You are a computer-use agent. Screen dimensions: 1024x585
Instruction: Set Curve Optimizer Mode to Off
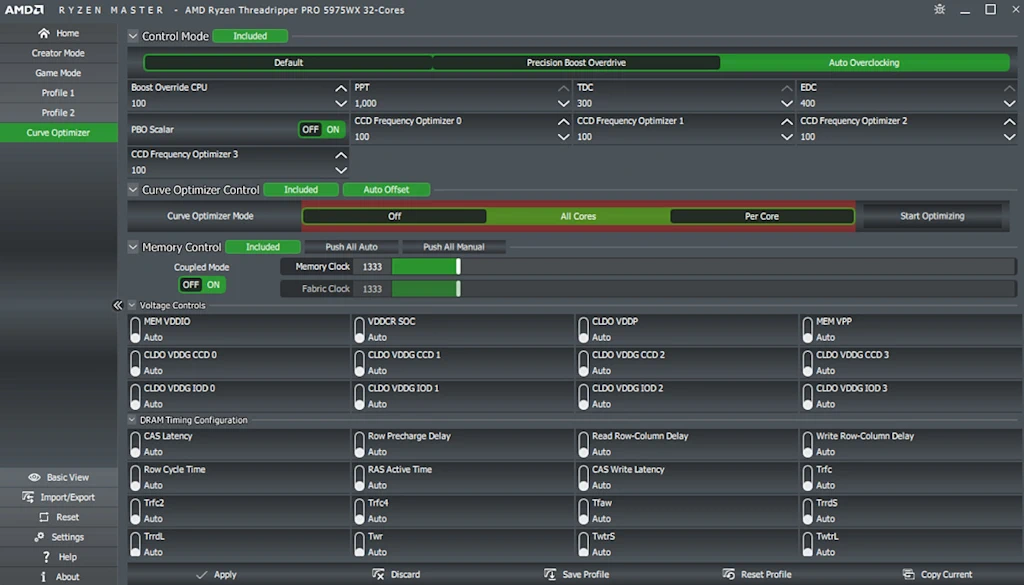(x=394, y=216)
